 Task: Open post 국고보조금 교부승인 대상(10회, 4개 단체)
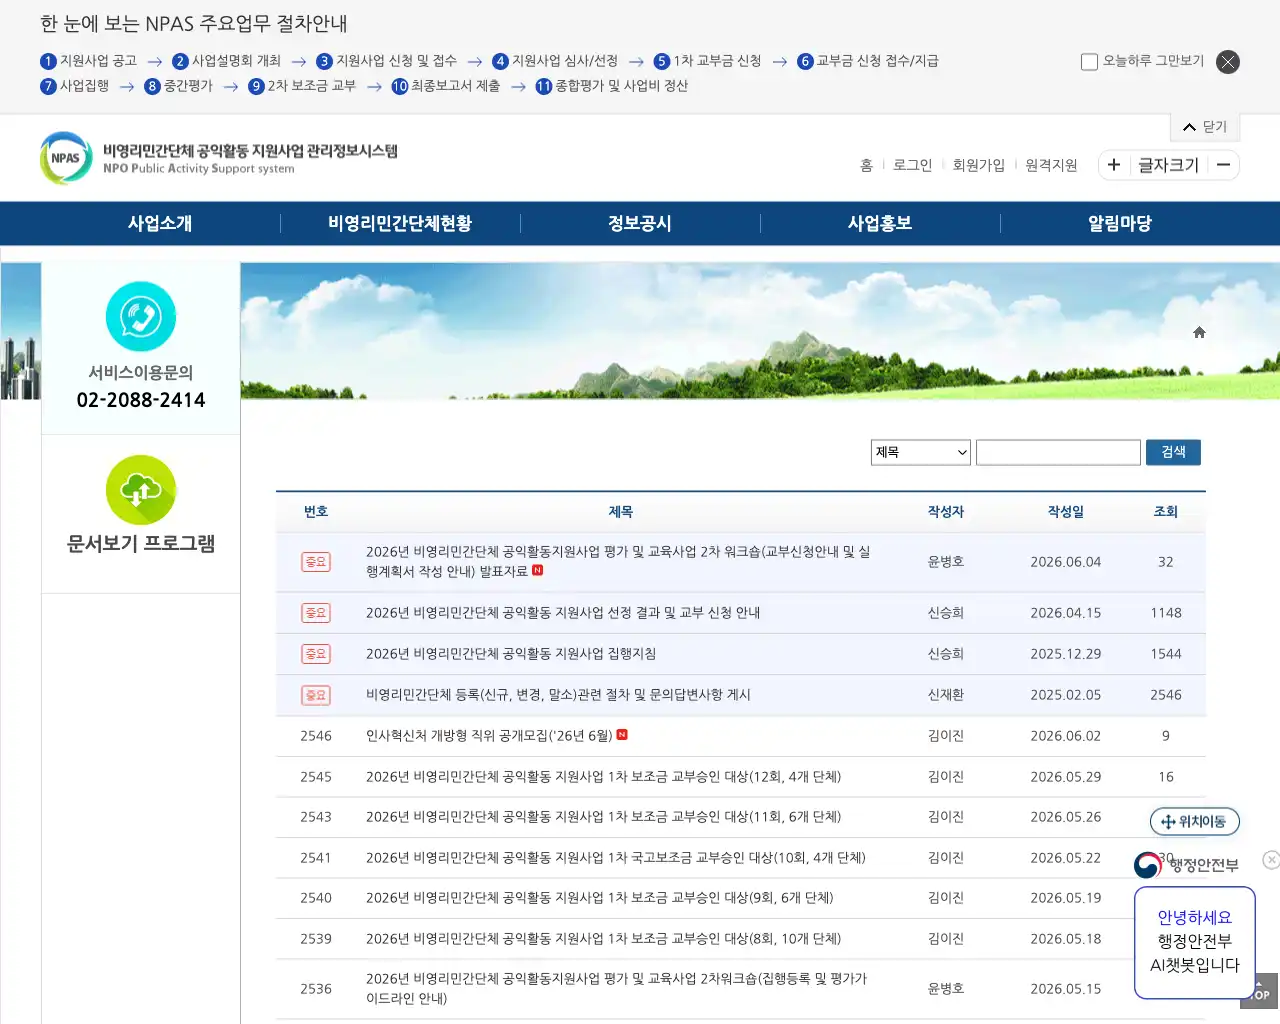(616, 858)
